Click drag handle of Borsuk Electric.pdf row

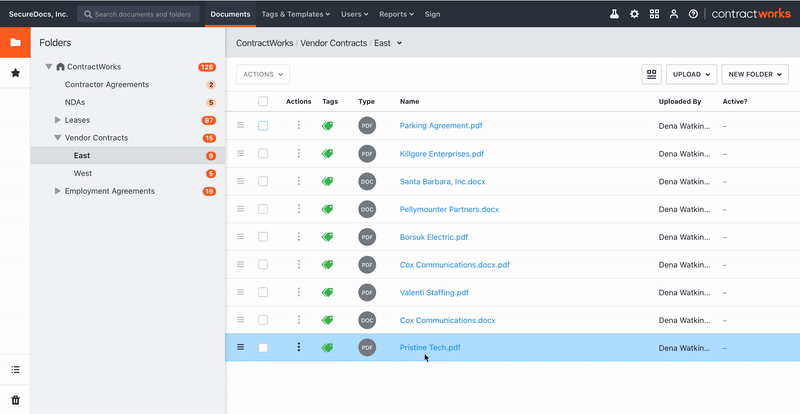[240, 236]
